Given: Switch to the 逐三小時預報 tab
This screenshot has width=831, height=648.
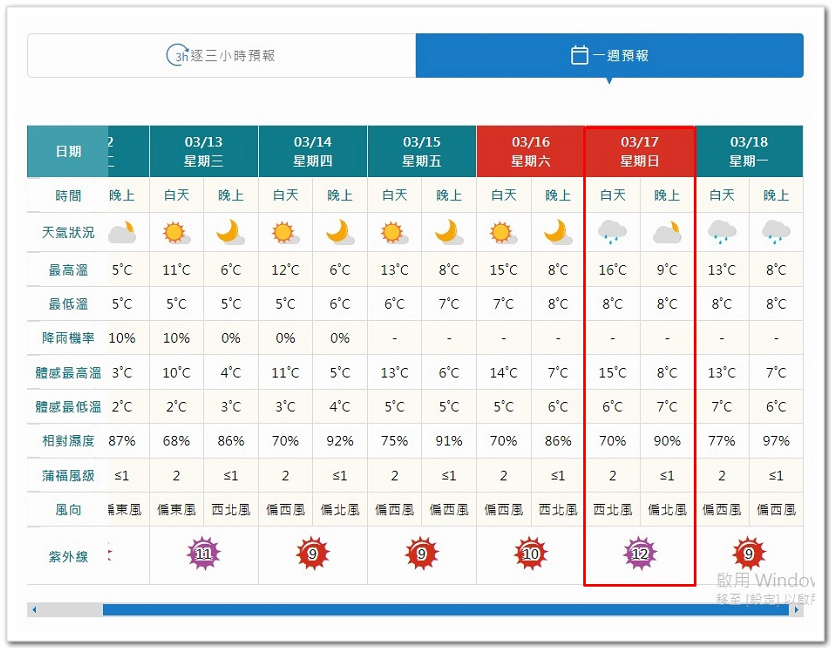Looking at the screenshot, I should [x=222, y=56].
